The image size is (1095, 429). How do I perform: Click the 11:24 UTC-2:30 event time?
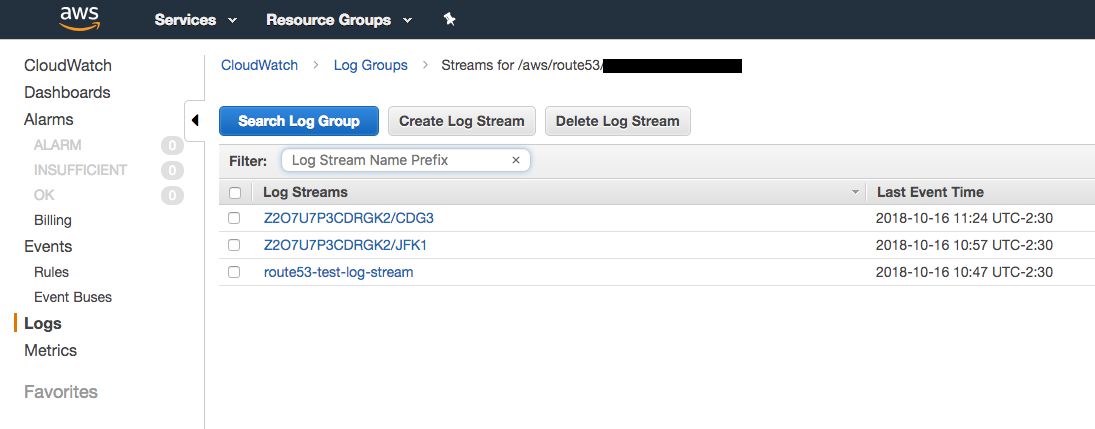pyautogui.click(x=964, y=218)
